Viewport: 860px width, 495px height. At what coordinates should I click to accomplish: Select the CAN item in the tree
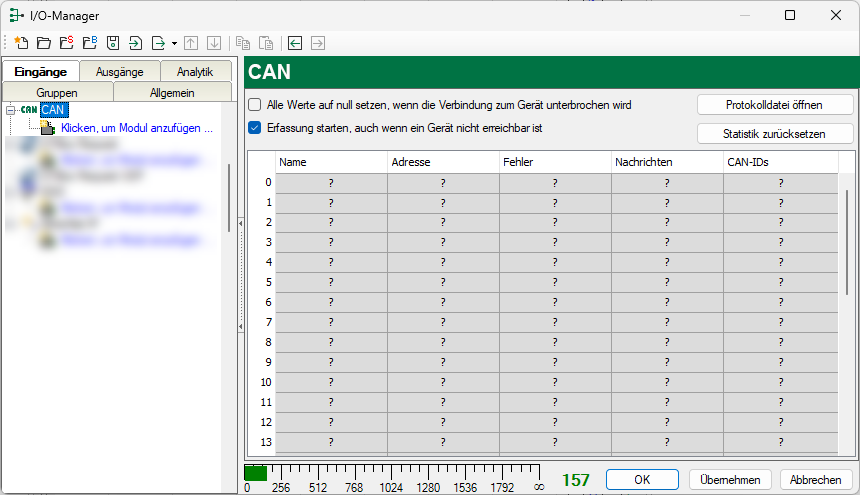(53, 110)
